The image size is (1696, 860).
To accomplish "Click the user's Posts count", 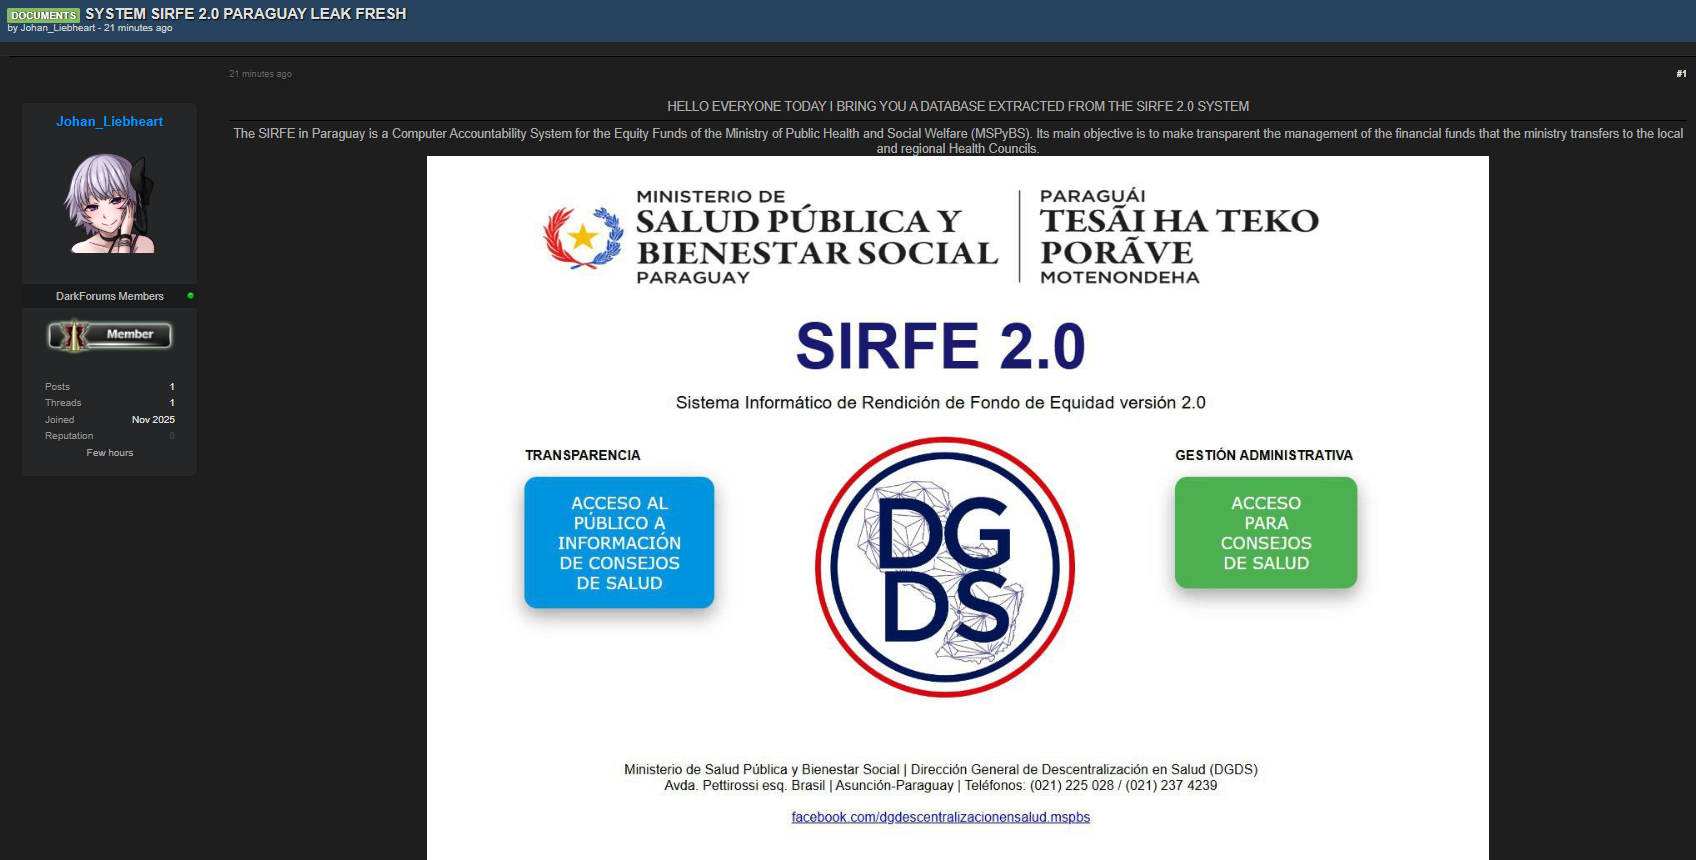I will 172,387.
